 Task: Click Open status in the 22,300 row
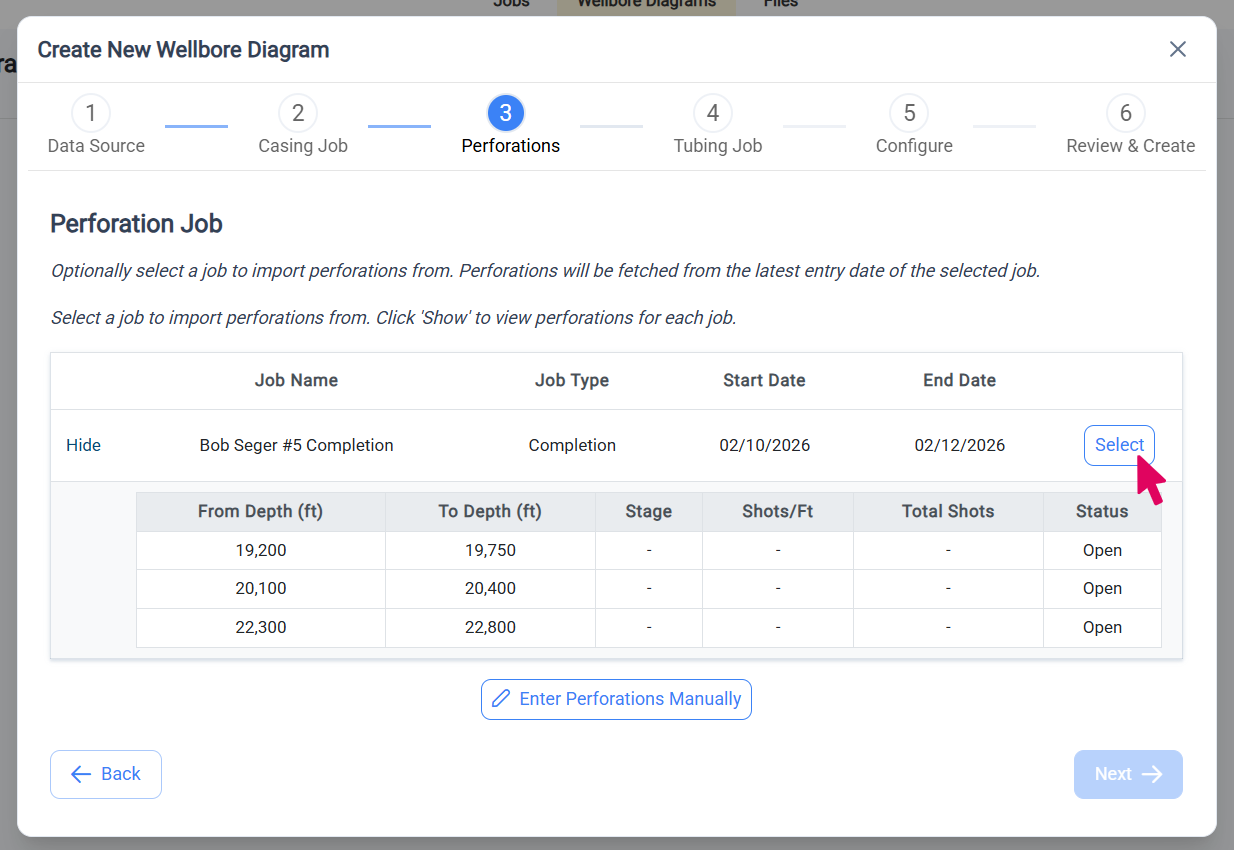point(1102,627)
